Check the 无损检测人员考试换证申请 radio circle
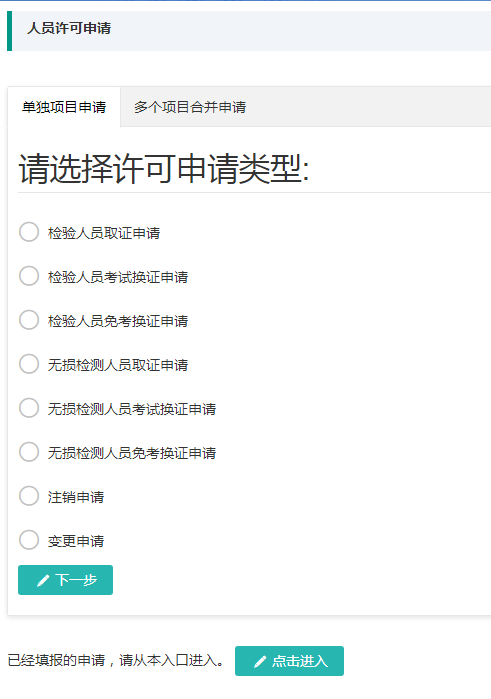The width and height of the screenshot is (491, 699). pos(29,408)
